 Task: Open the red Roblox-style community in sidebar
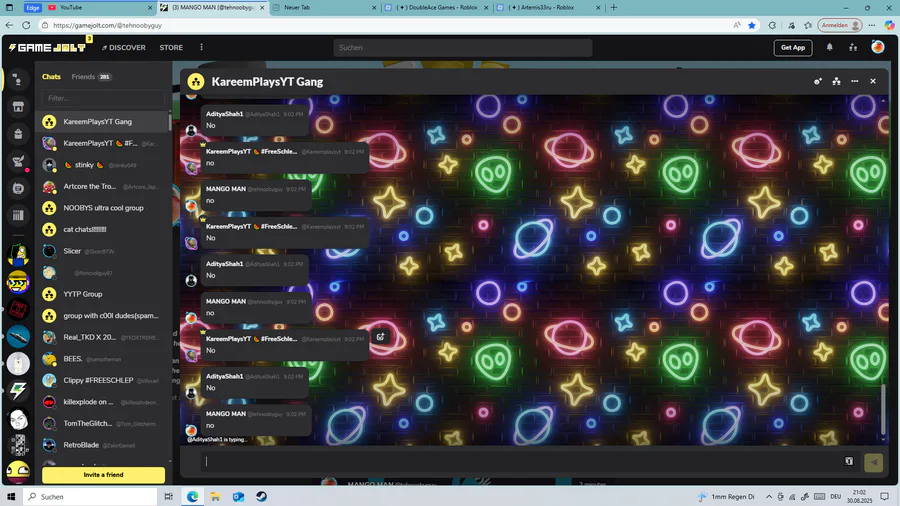click(18, 310)
